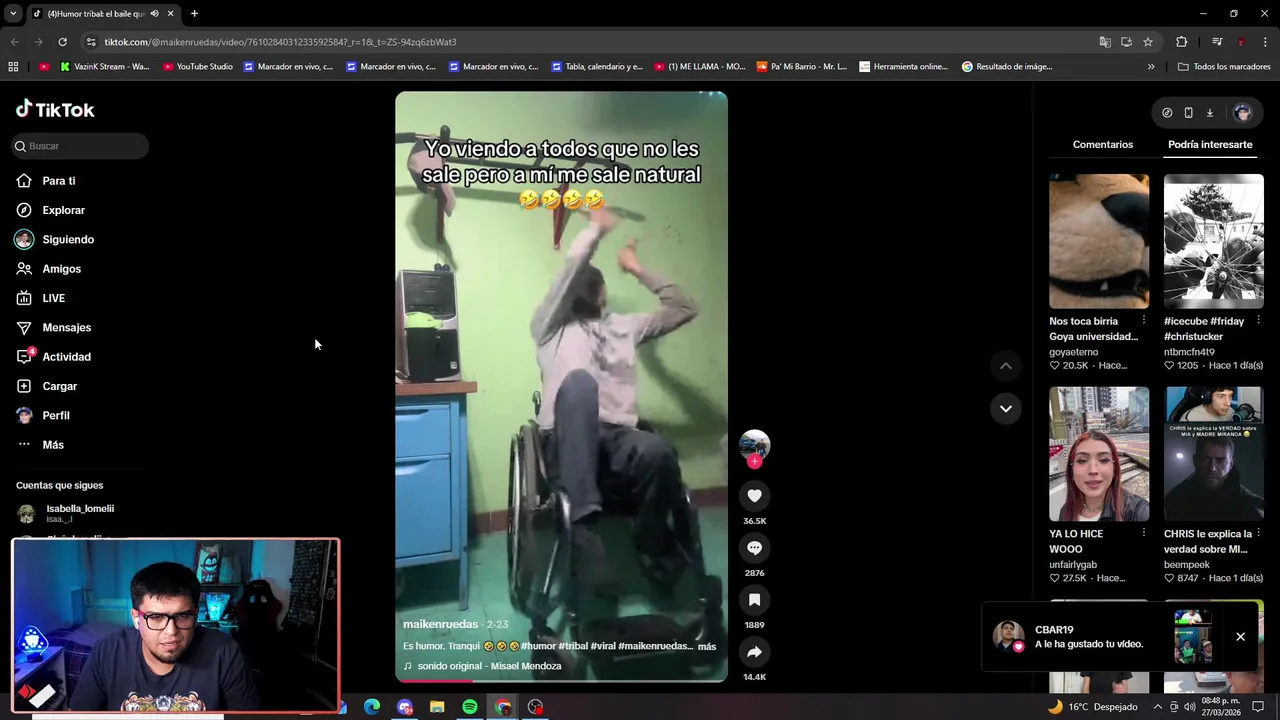Show more bookmarks chevron
Image resolution: width=1280 pixels, height=720 pixels.
point(1151,67)
